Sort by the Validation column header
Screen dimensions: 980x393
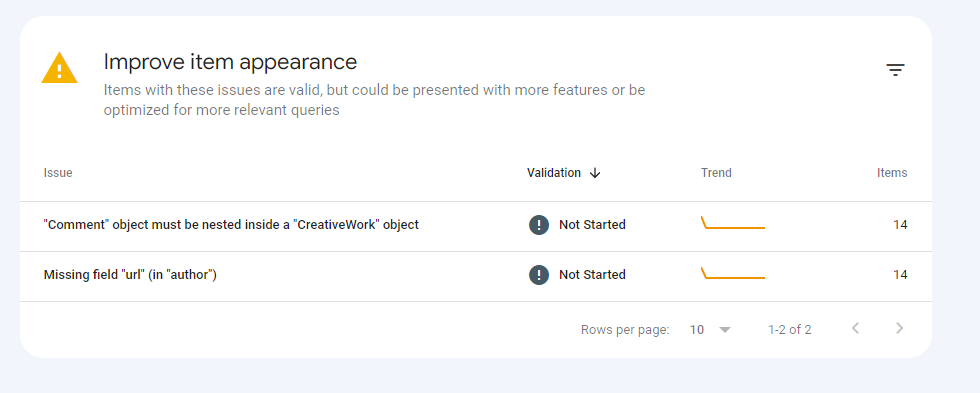[x=554, y=173]
